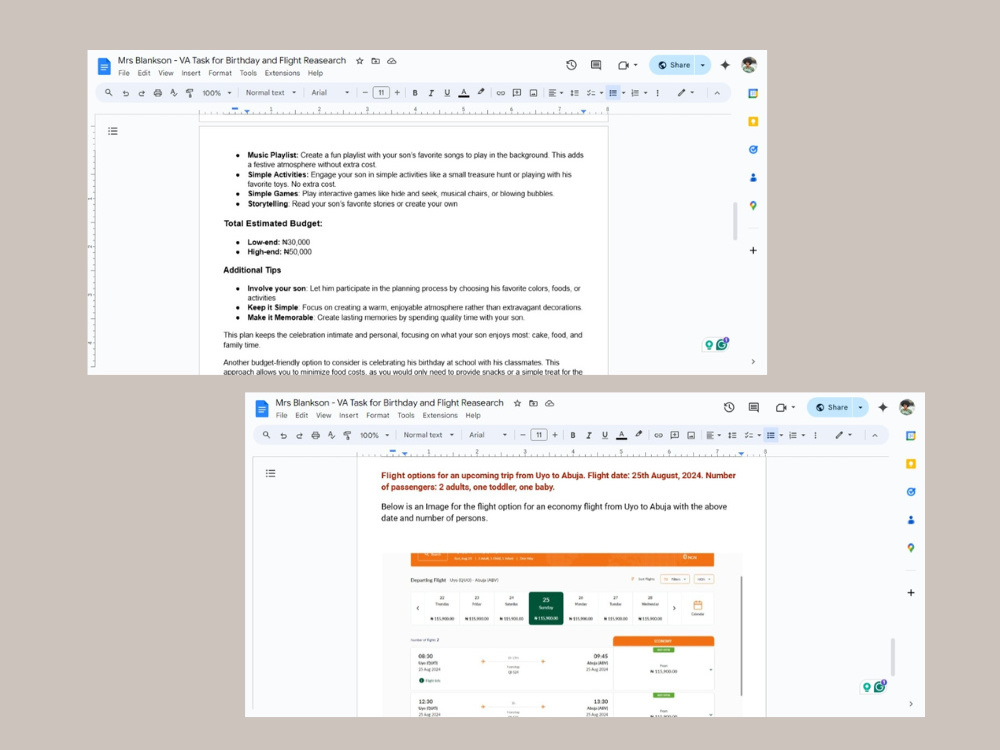Open Format menu in bottom window

(x=378, y=416)
